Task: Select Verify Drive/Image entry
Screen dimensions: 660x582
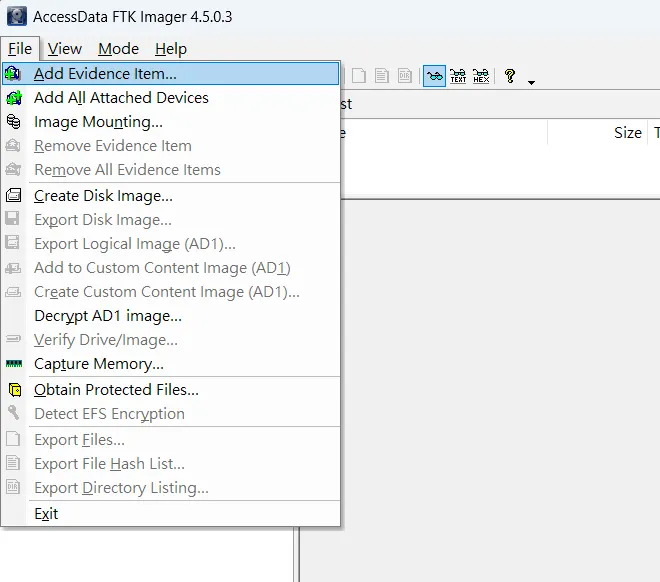Action: [170, 340]
